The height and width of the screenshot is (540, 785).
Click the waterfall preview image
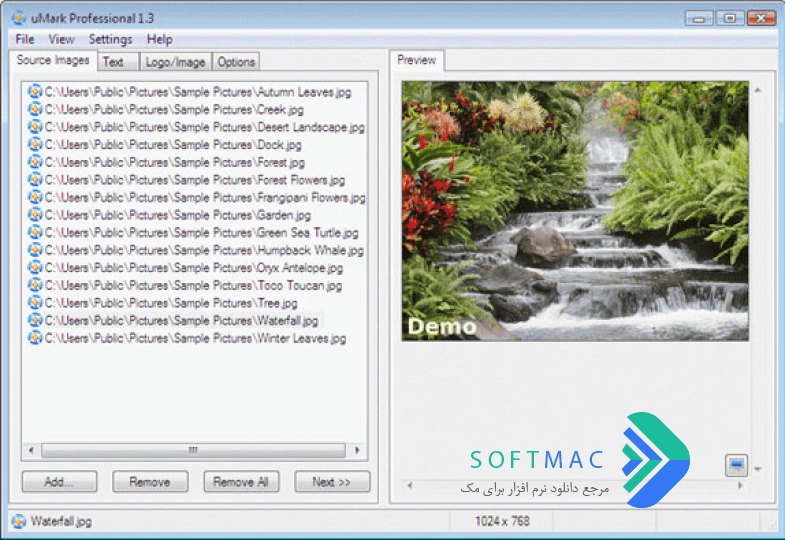click(x=575, y=211)
